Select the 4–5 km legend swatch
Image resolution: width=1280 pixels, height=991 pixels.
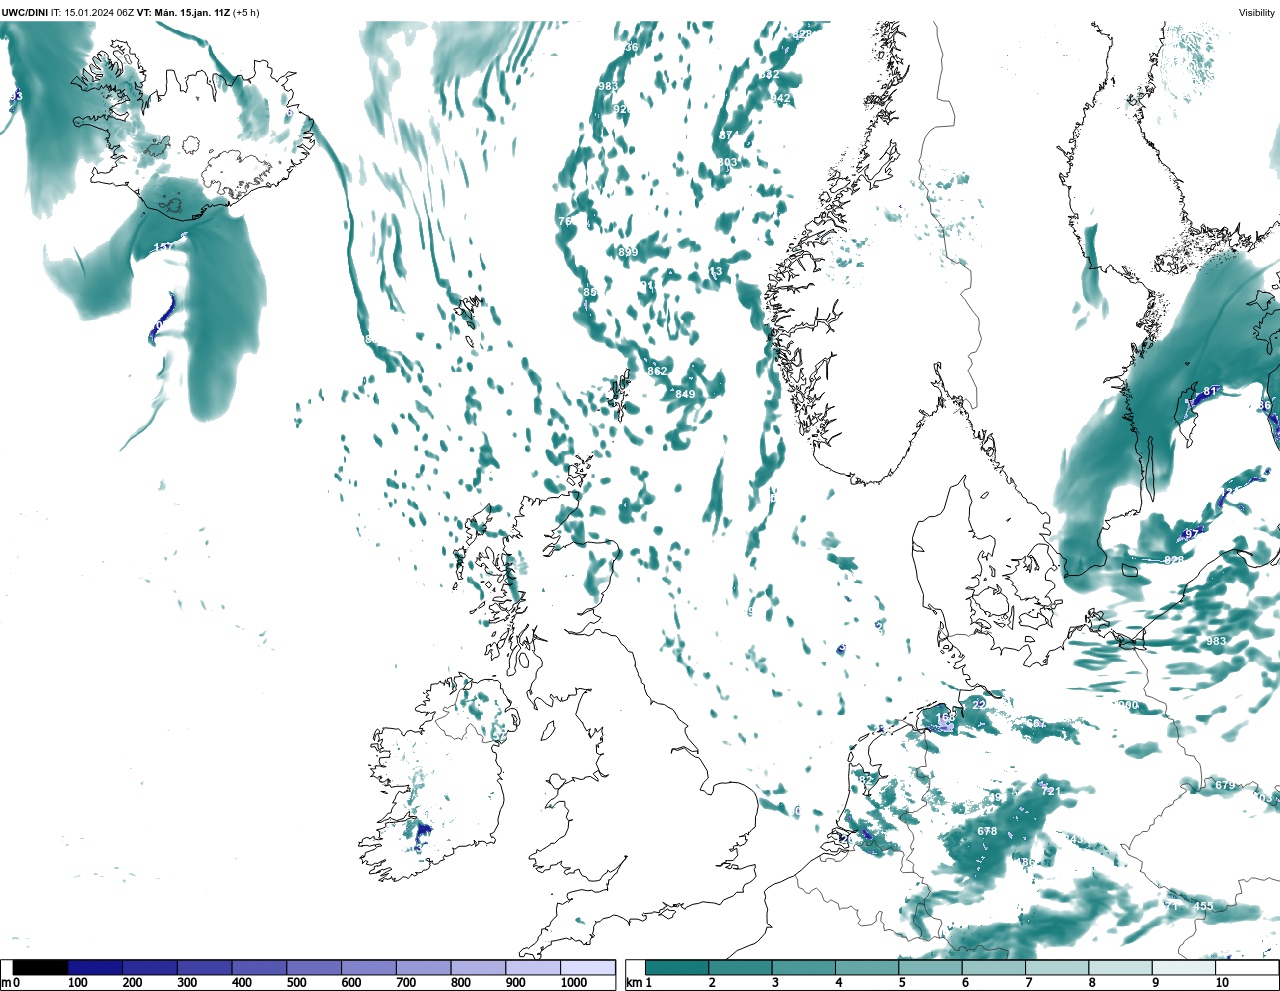pyautogui.click(x=866, y=968)
